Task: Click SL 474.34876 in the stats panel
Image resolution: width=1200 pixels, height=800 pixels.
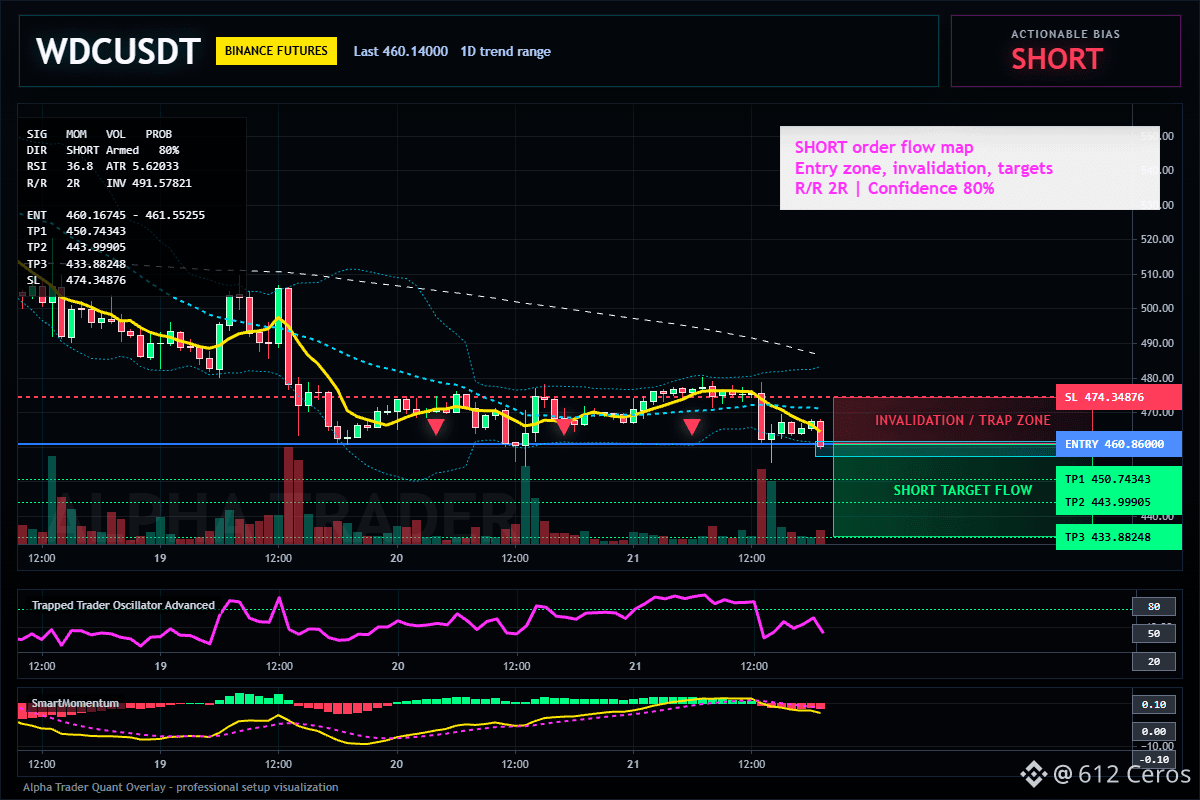Action: [76, 280]
